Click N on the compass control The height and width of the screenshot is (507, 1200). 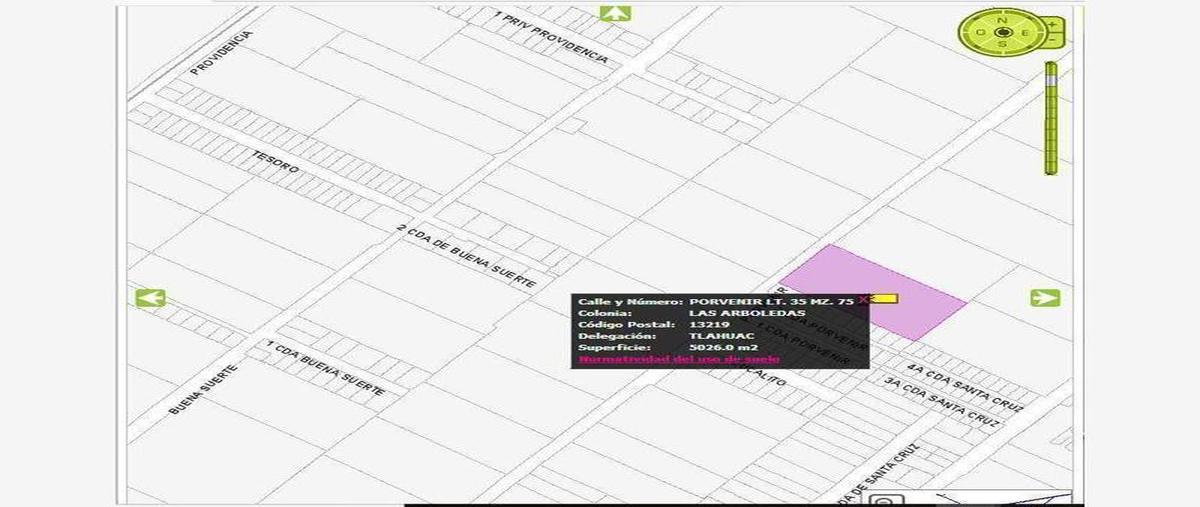tap(1002, 20)
